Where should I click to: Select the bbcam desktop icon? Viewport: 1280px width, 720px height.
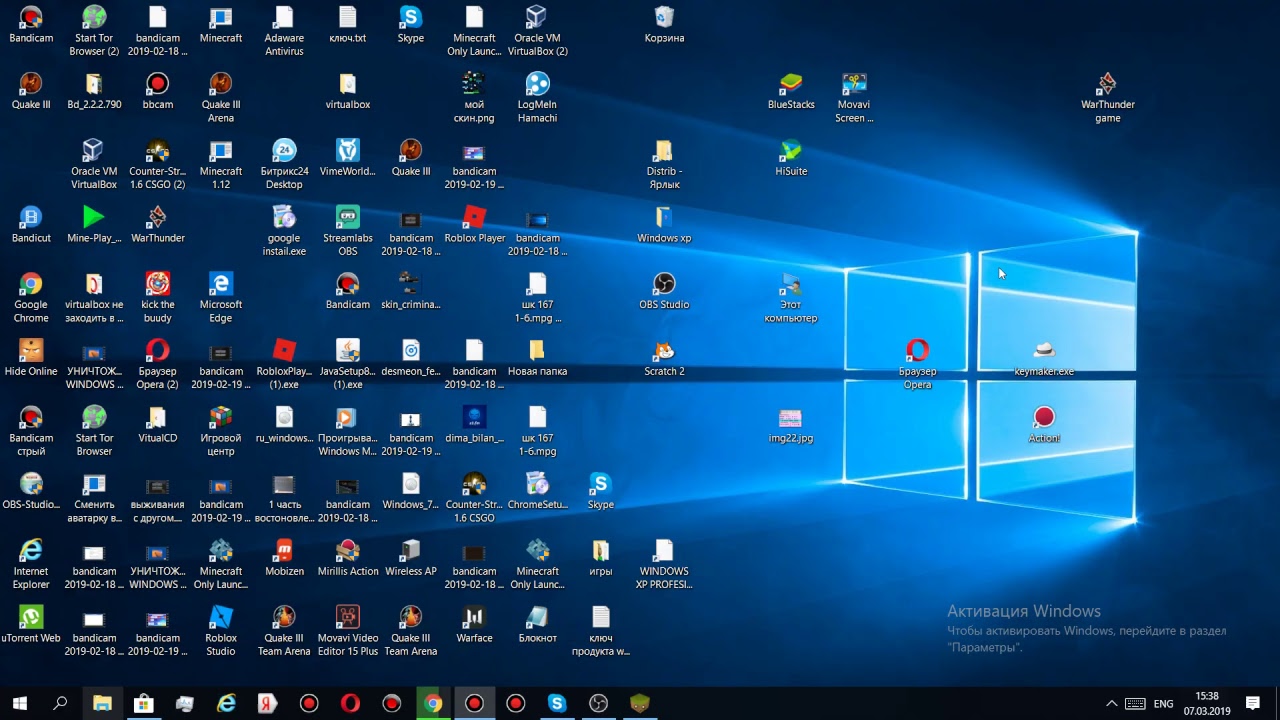pos(158,91)
